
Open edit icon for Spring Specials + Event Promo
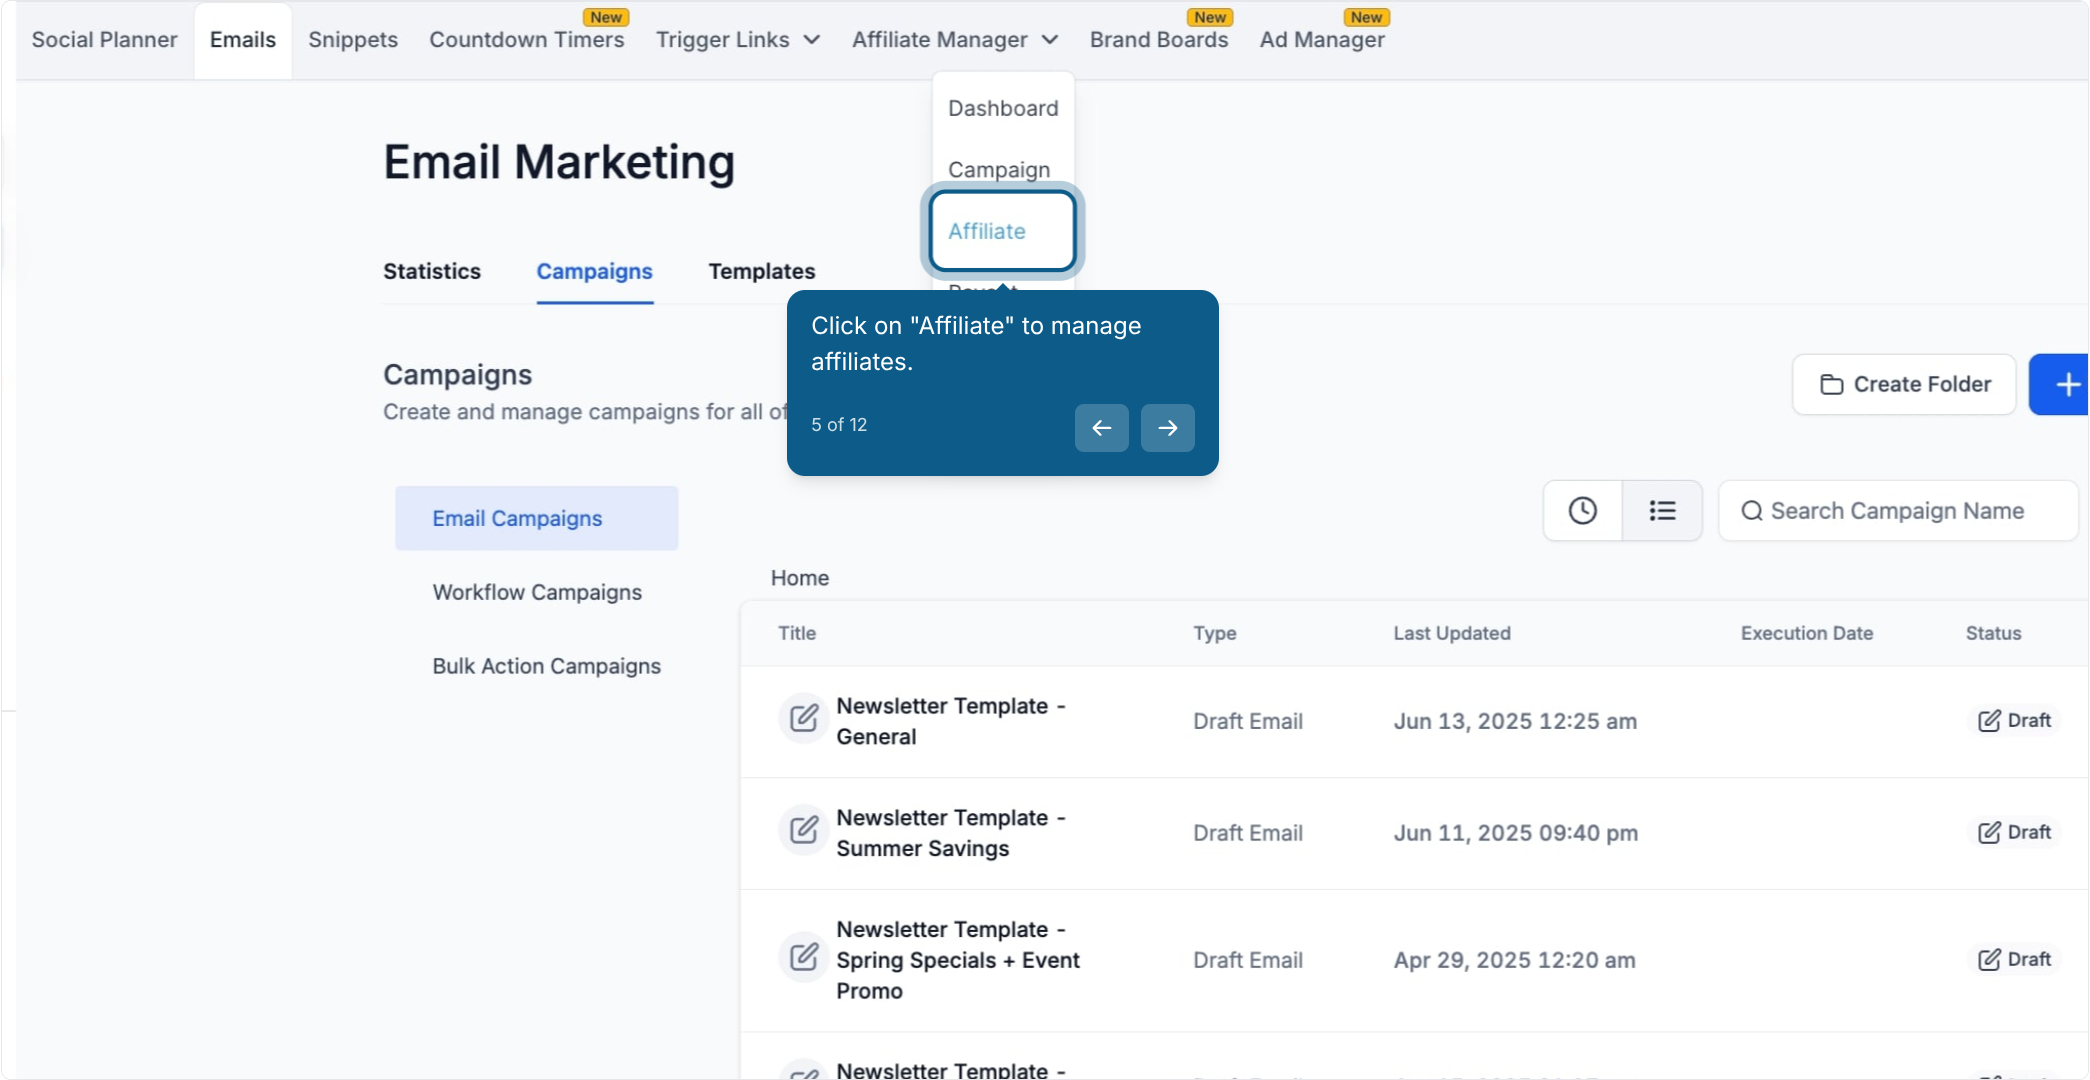(804, 958)
